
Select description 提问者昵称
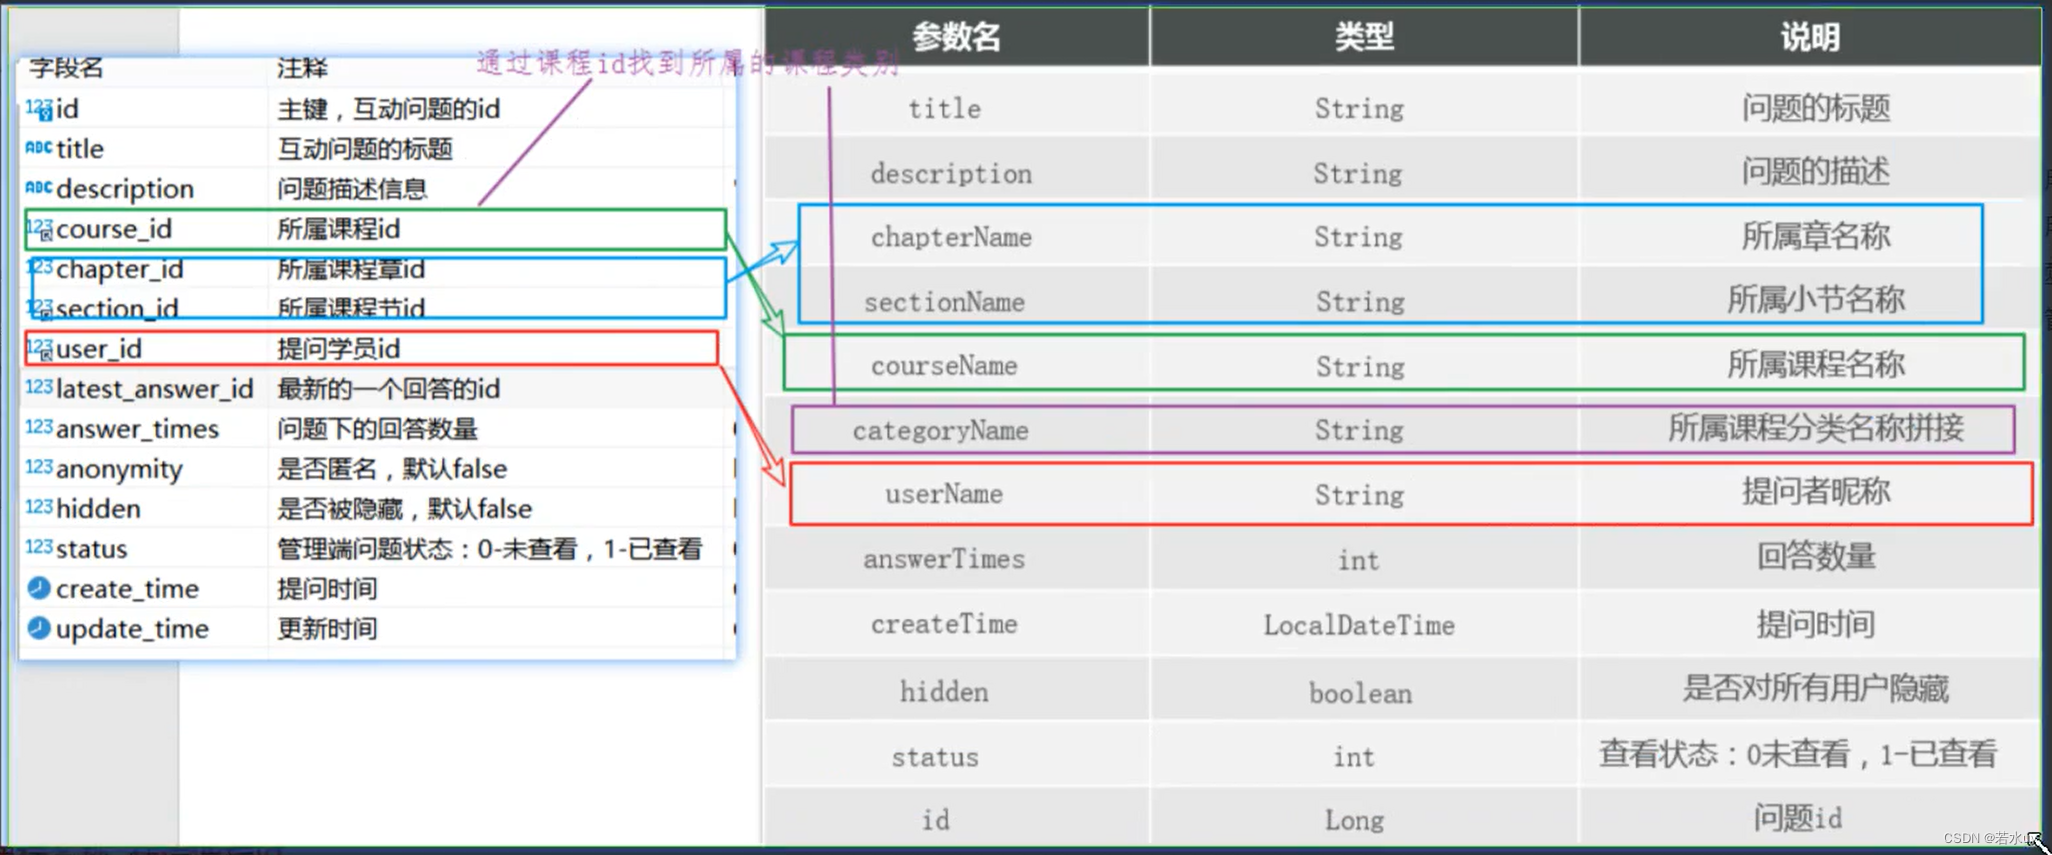[x=1816, y=492]
